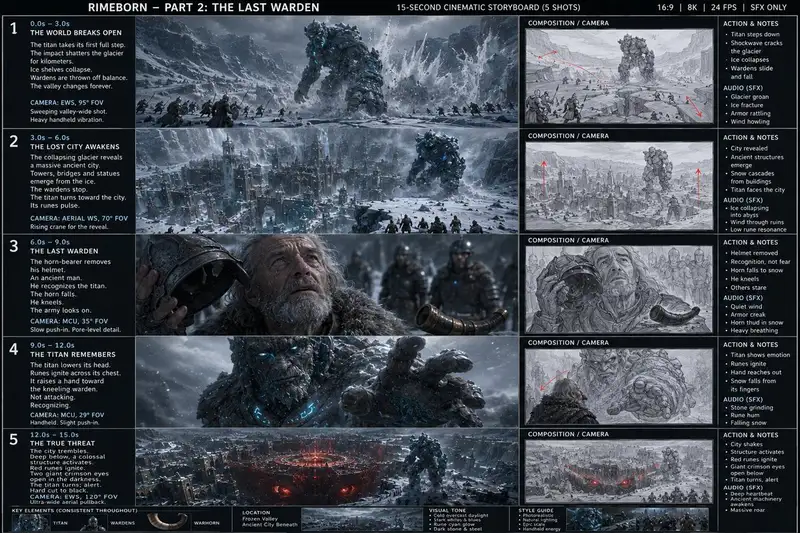Image resolution: width=800 pixels, height=533 pixels.
Task: Select the shot 3 pencil composition sketch
Action: click(x=619, y=289)
